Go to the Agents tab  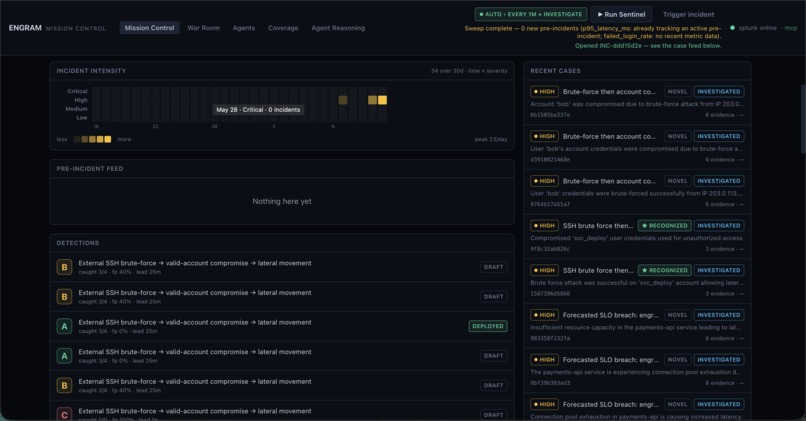pos(244,28)
